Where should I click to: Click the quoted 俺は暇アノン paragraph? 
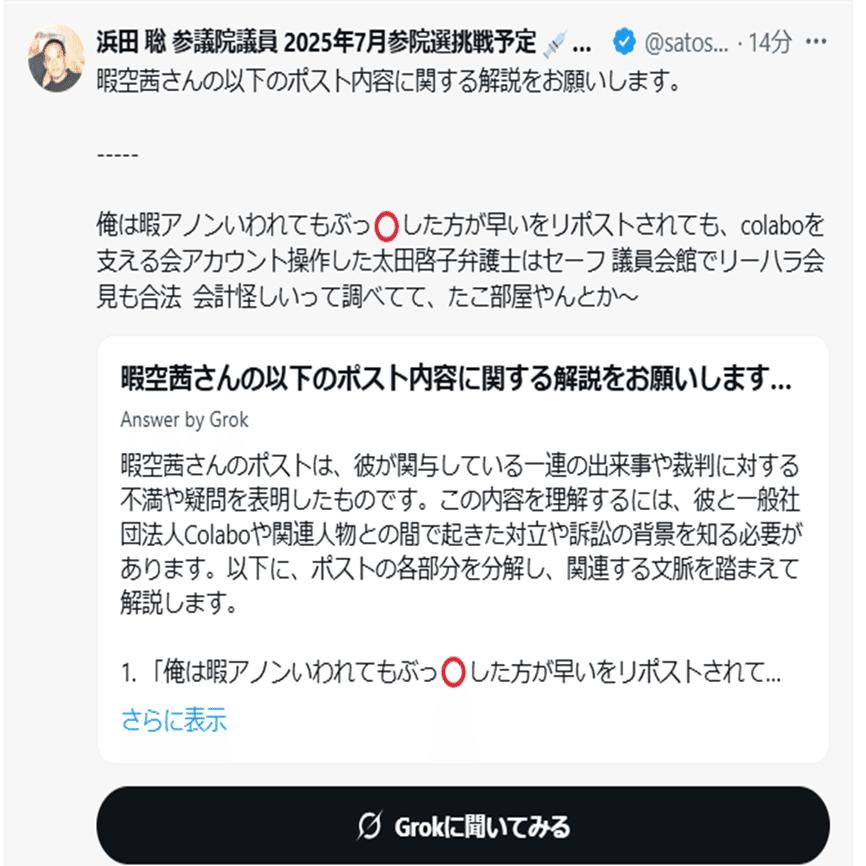tap(461, 261)
